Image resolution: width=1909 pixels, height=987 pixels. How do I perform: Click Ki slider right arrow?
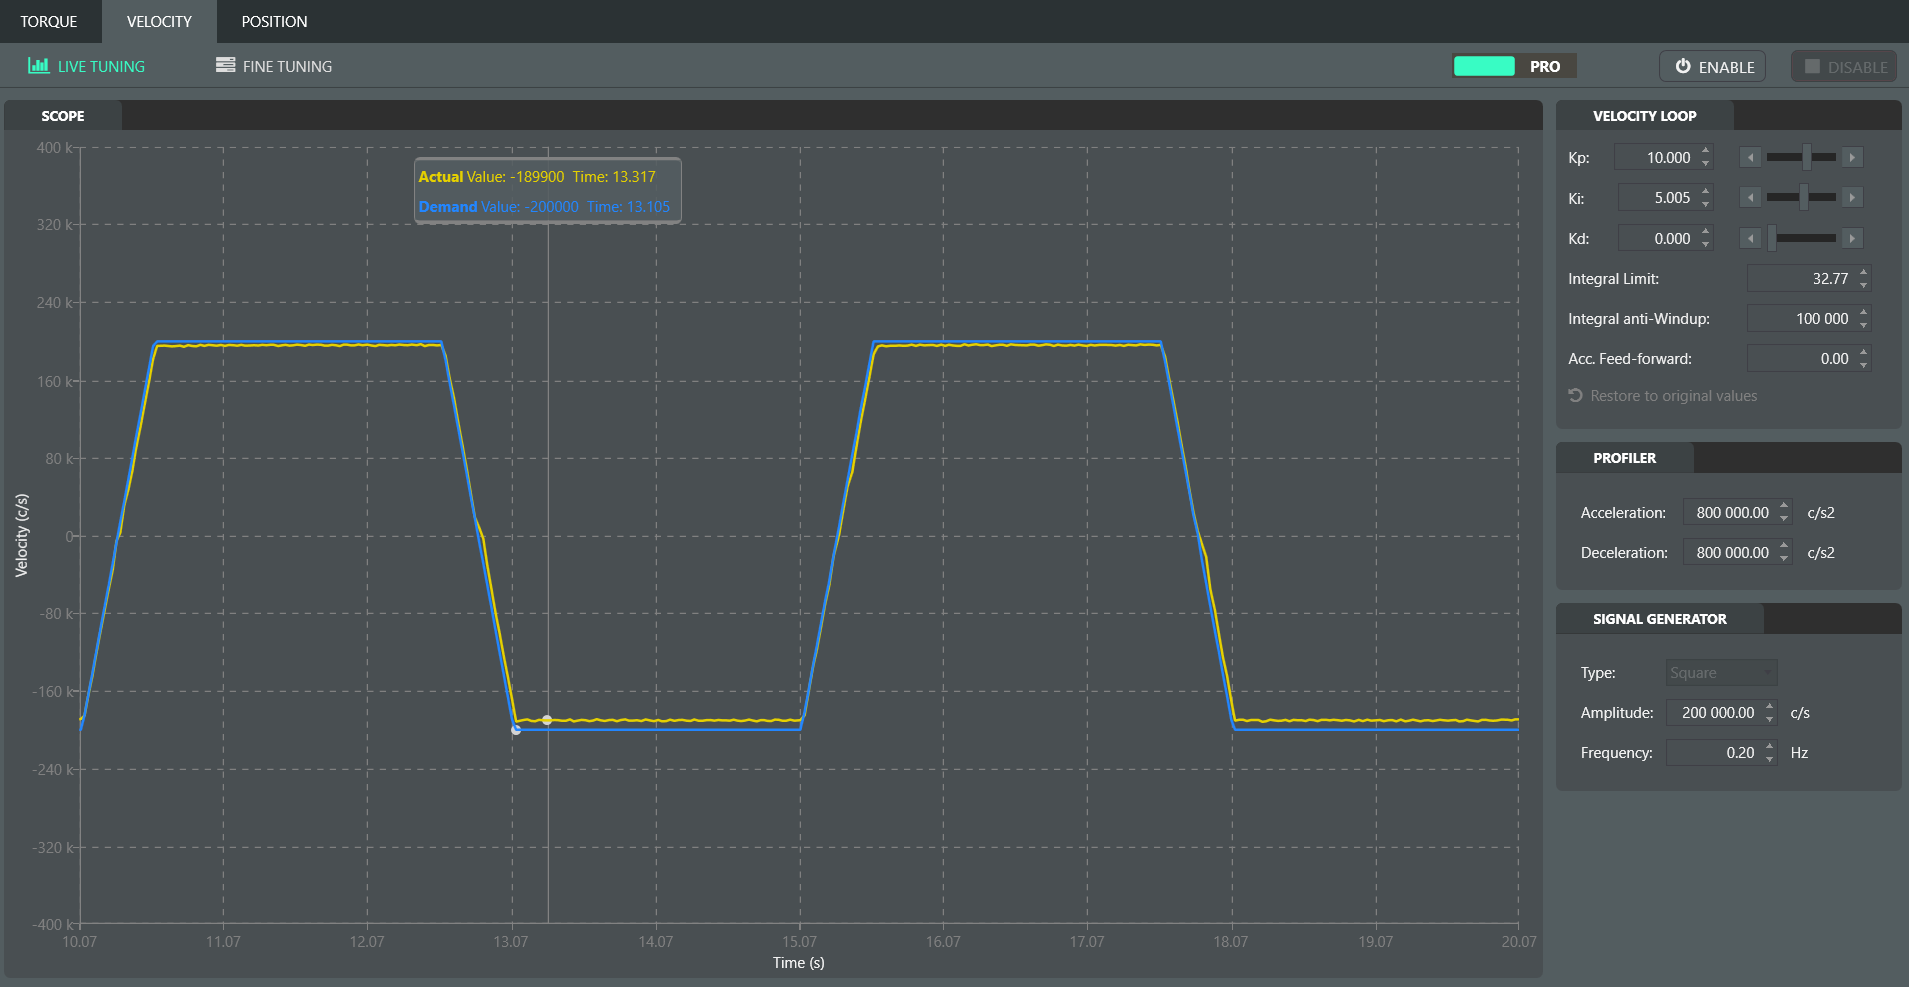pyautogui.click(x=1852, y=198)
